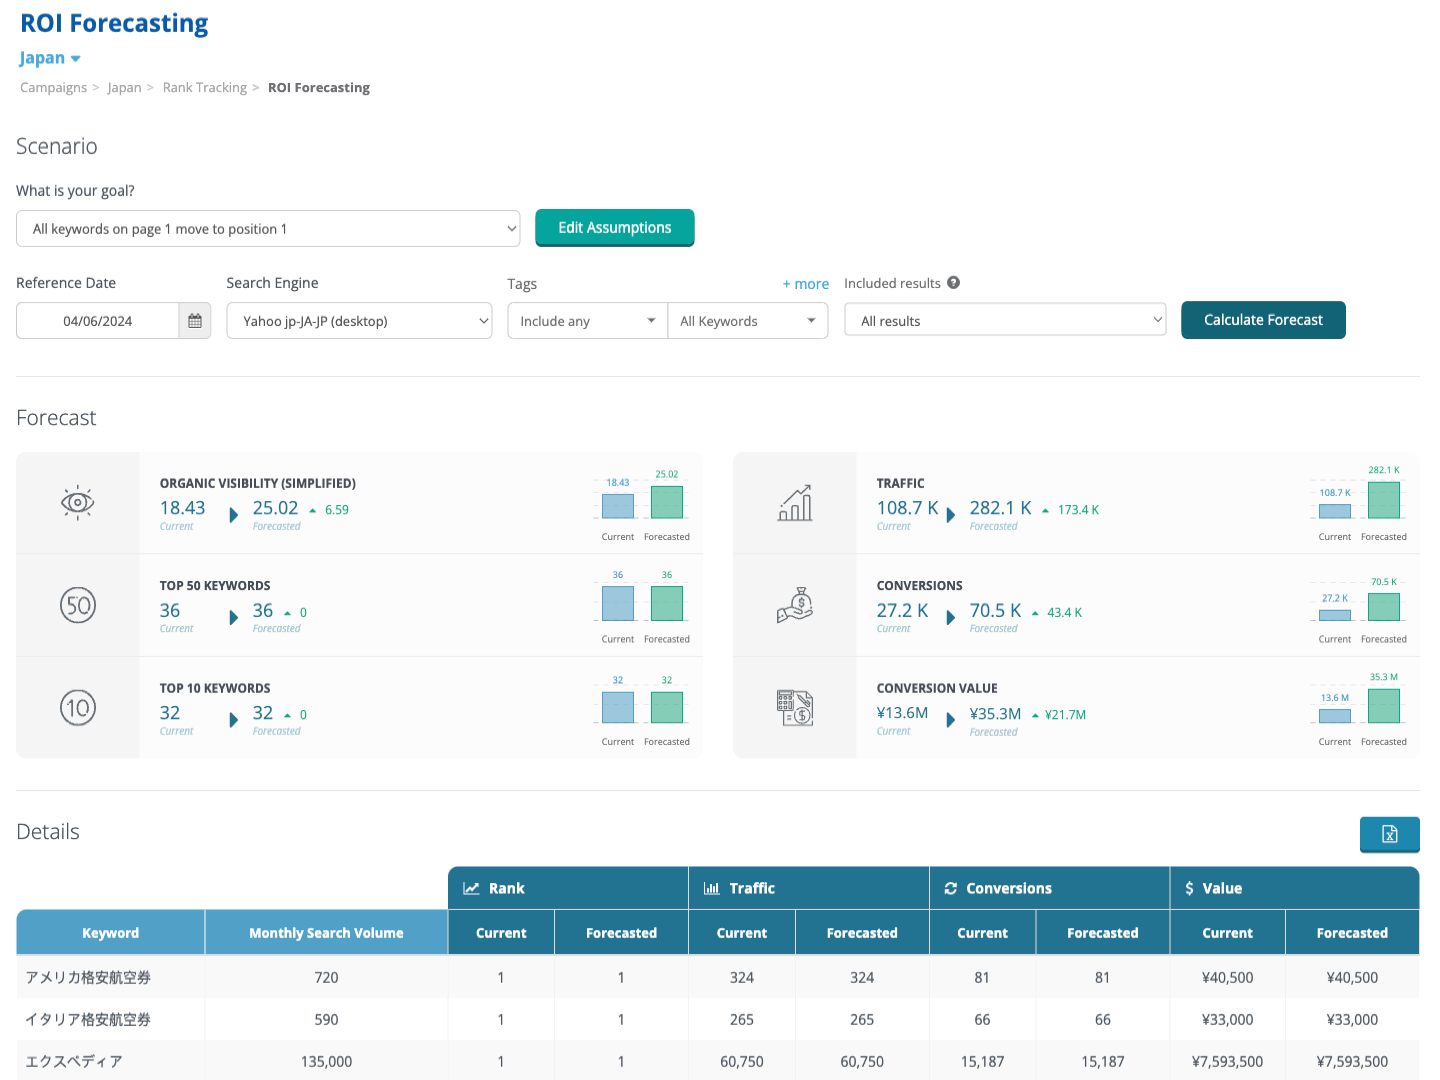1440x1080 pixels.
Task: Click the Traffic bar chart header icon
Action: click(712, 888)
